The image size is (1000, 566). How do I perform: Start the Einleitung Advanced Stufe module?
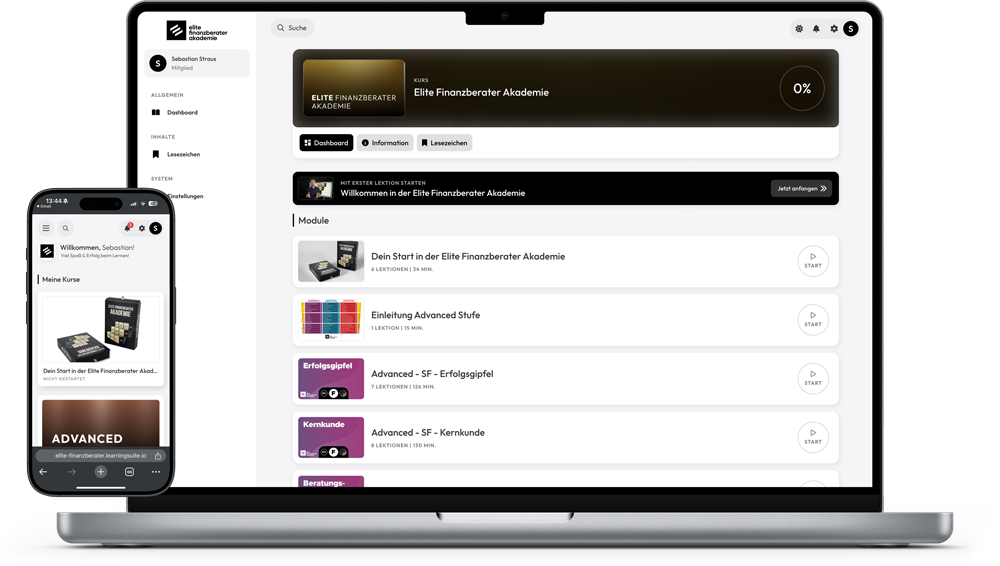tap(813, 320)
